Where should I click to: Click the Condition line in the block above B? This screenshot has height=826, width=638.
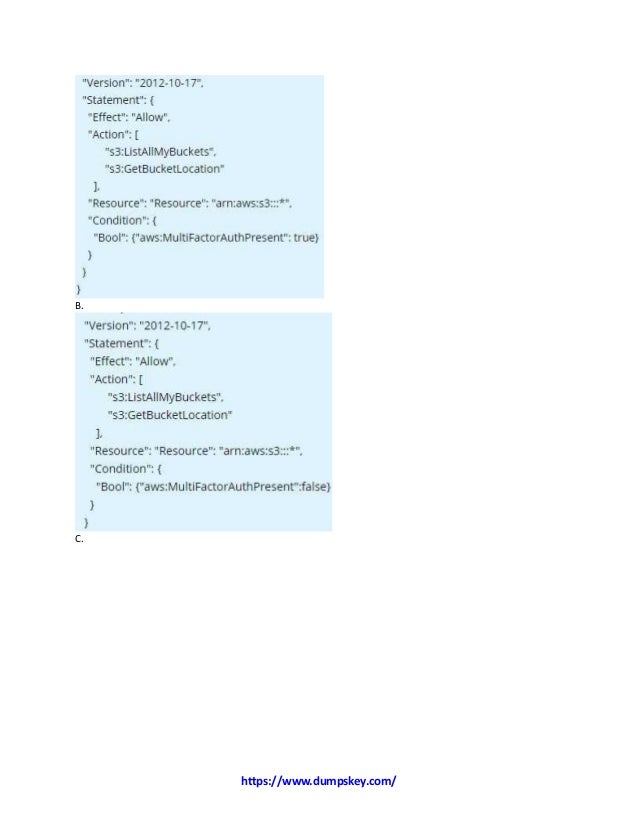pos(122,220)
